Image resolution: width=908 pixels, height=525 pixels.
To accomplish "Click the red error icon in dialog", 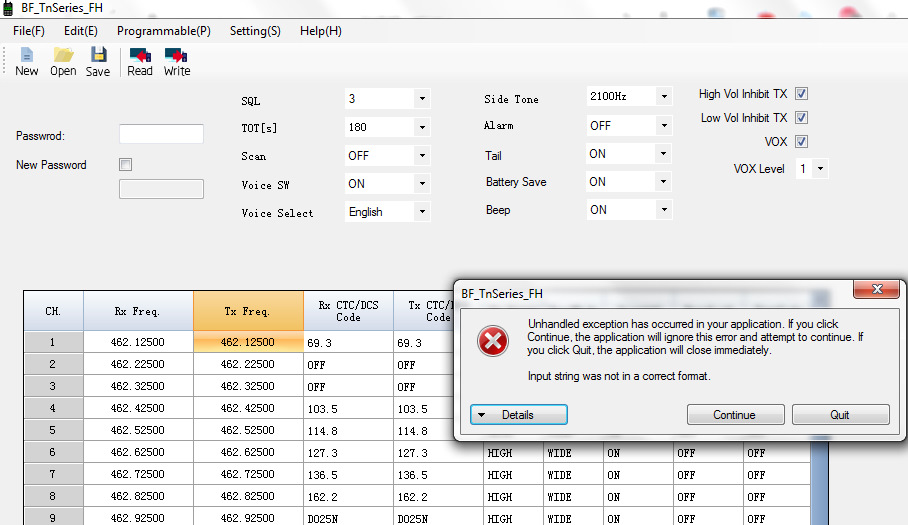I will pos(493,343).
